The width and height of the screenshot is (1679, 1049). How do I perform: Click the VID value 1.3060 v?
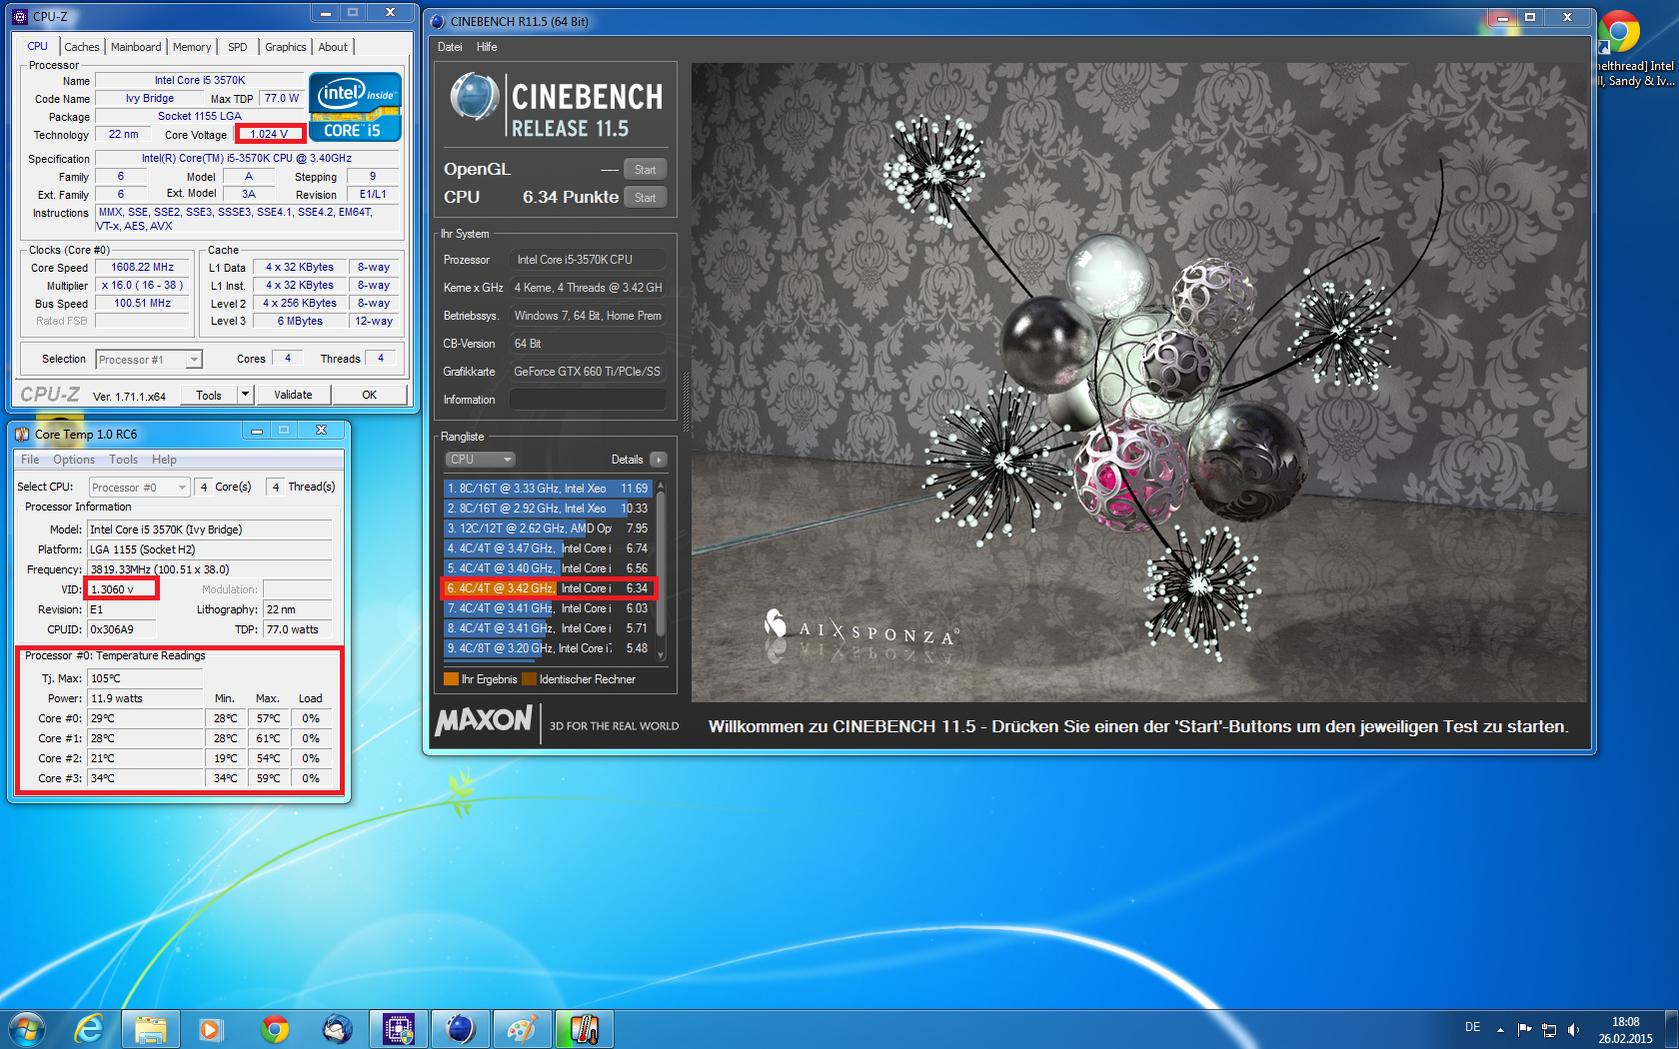(x=121, y=590)
